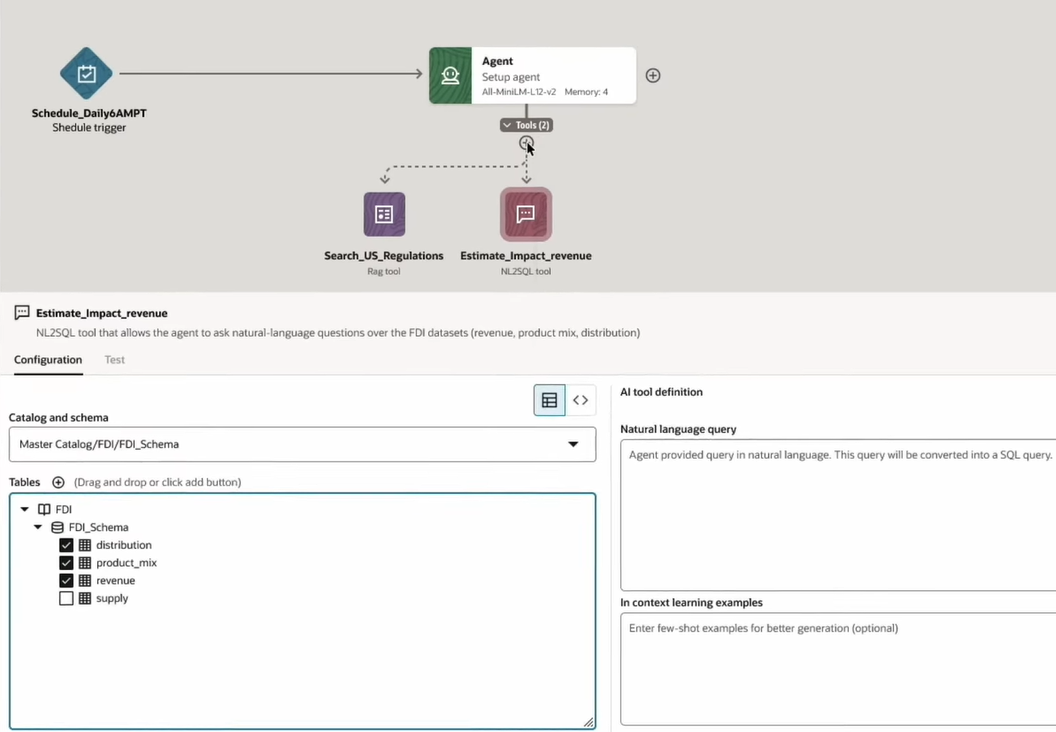Click inside the Natural language query field
Viewport: 1056px width, 732px height.
coord(838,515)
